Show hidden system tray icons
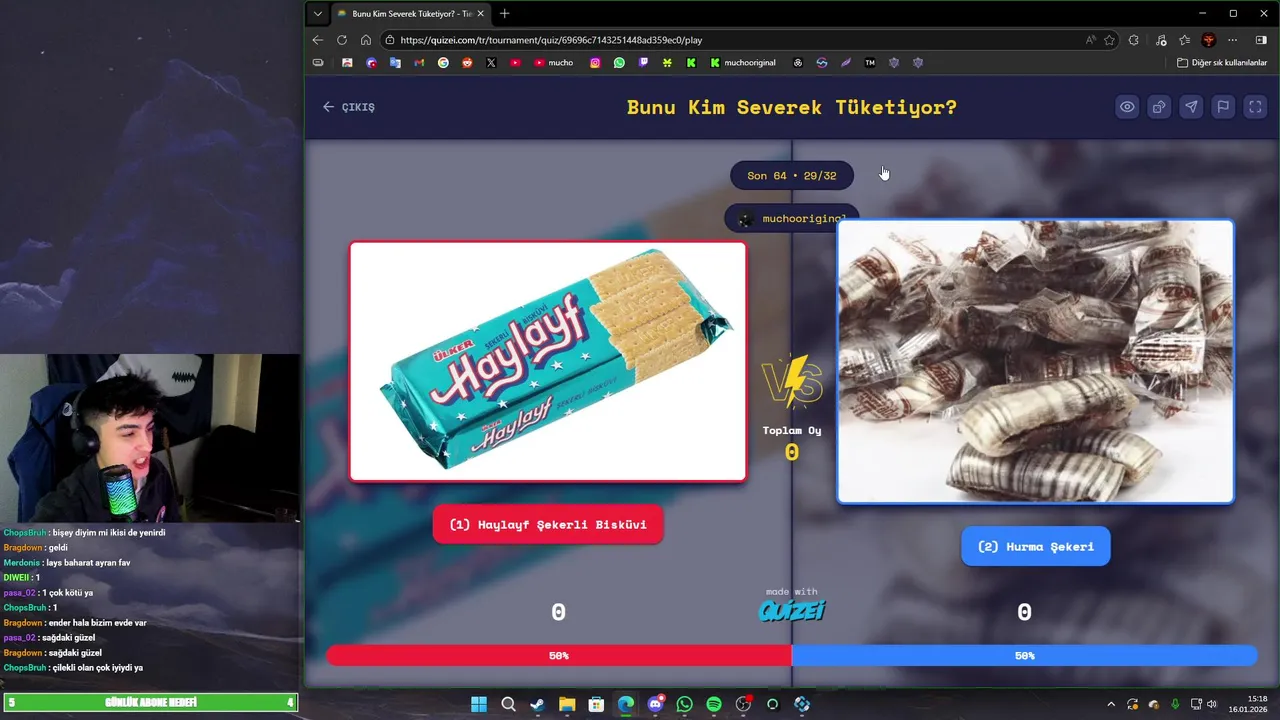The width and height of the screenshot is (1280, 720). 1110,704
